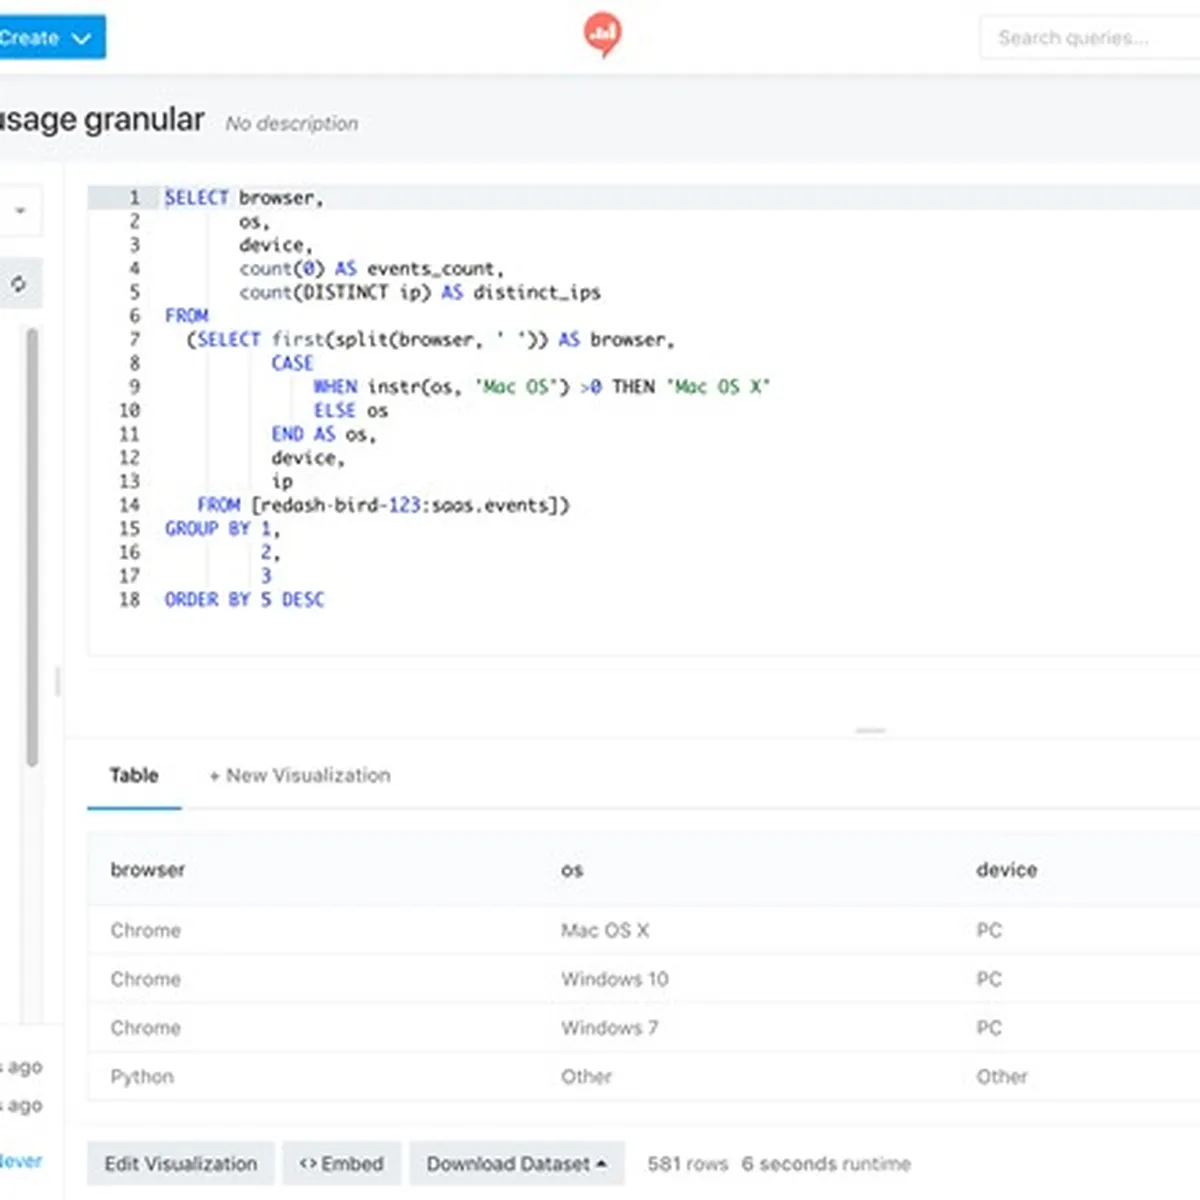Image resolution: width=1200 pixels, height=1200 pixels.
Task: Click the Windows 7 cell
Action: pos(609,1028)
